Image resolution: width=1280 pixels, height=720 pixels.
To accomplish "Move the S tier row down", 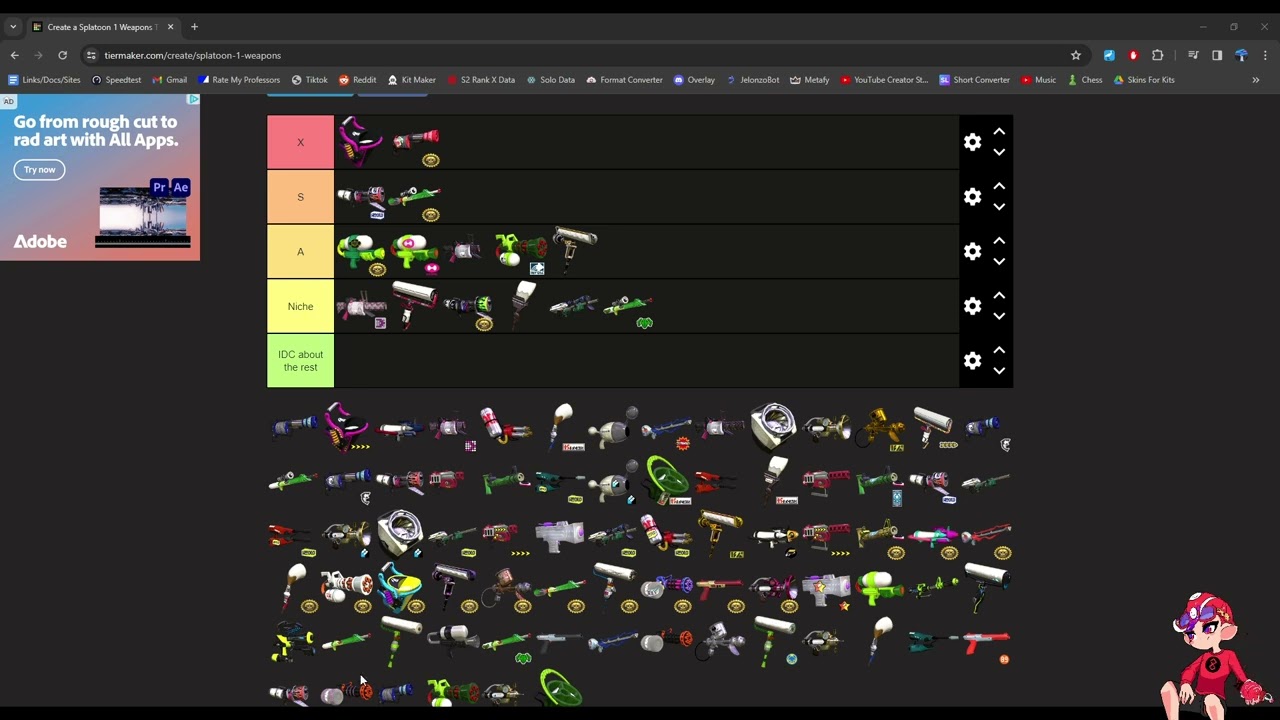I will 999,207.
